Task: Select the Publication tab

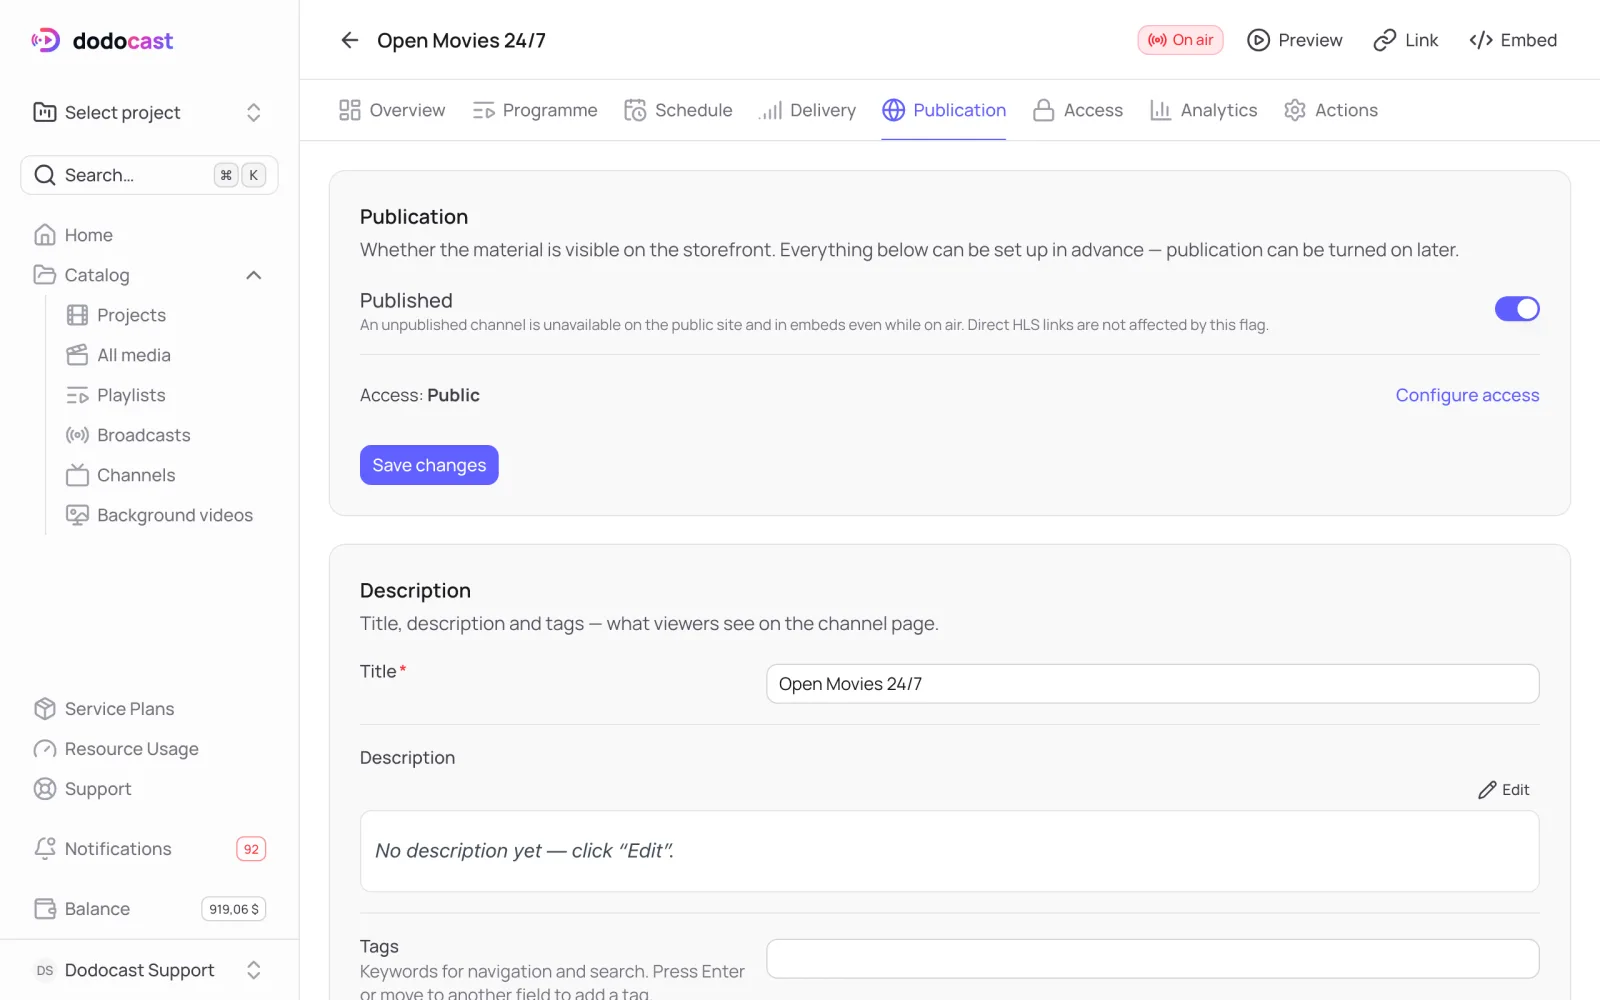Action: (x=944, y=110)
